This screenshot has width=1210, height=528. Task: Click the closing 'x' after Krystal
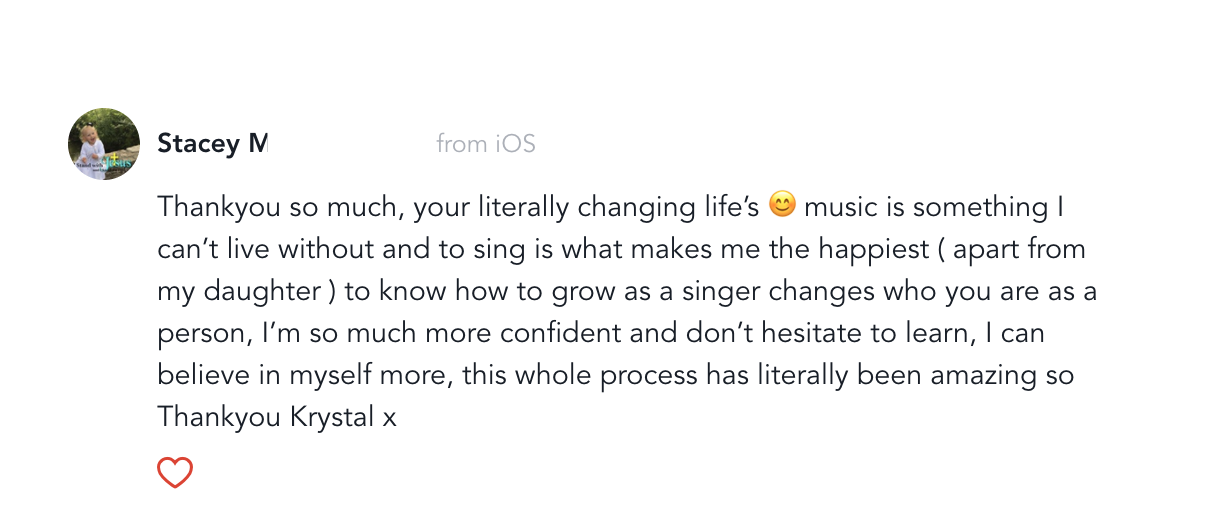[x=390, y=420]
